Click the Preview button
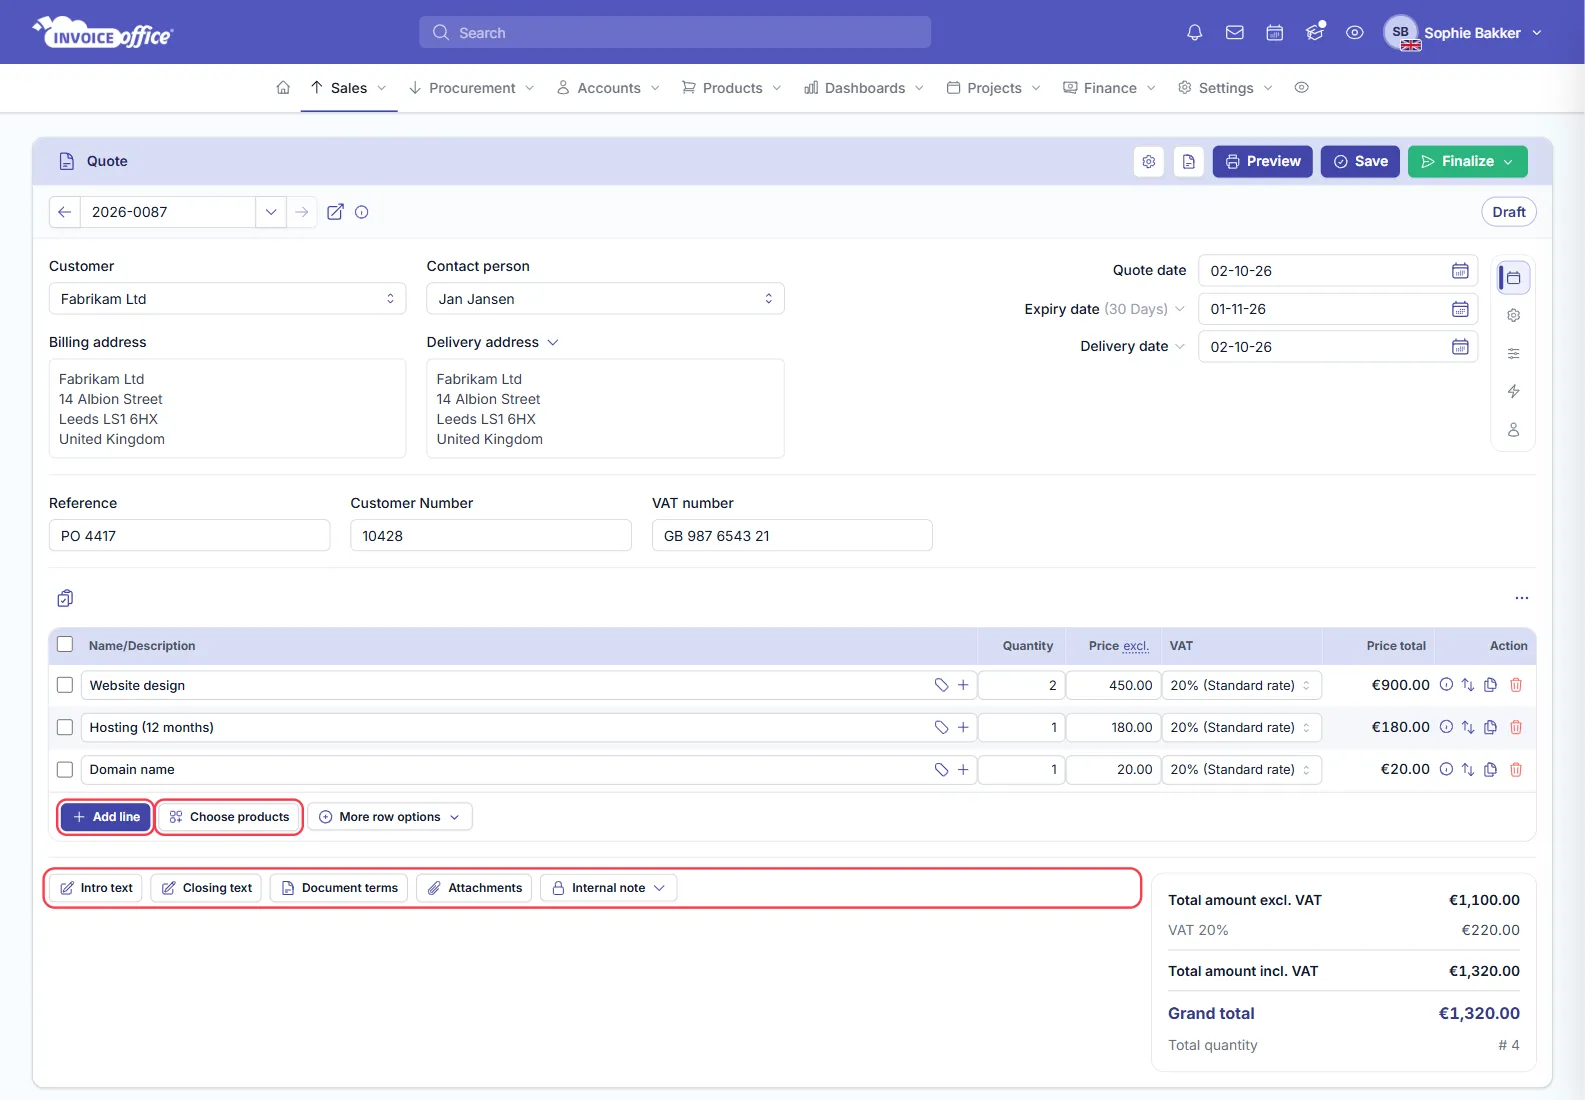The width and height of the screenshot is (1585, 1100). [x=1262, y=161]
